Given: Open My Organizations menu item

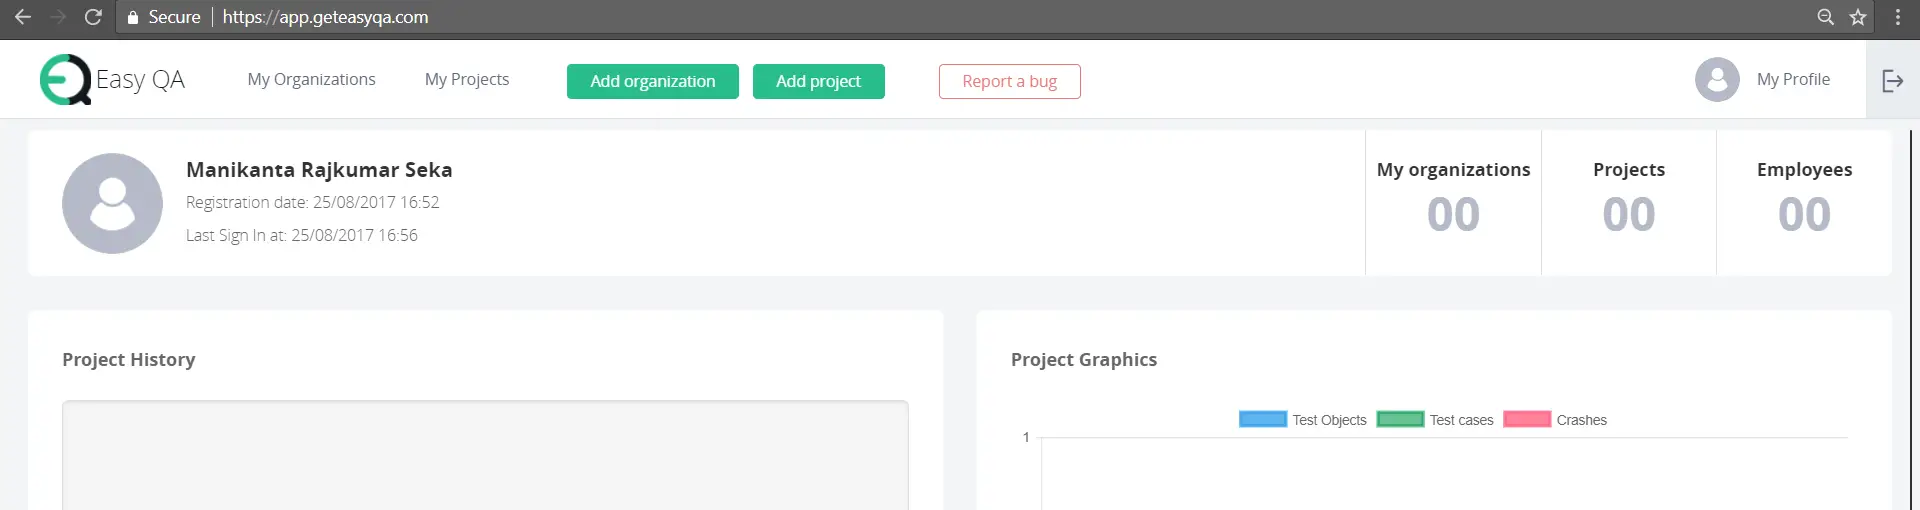Looking at the screenshot, I should tap(312, 79).
